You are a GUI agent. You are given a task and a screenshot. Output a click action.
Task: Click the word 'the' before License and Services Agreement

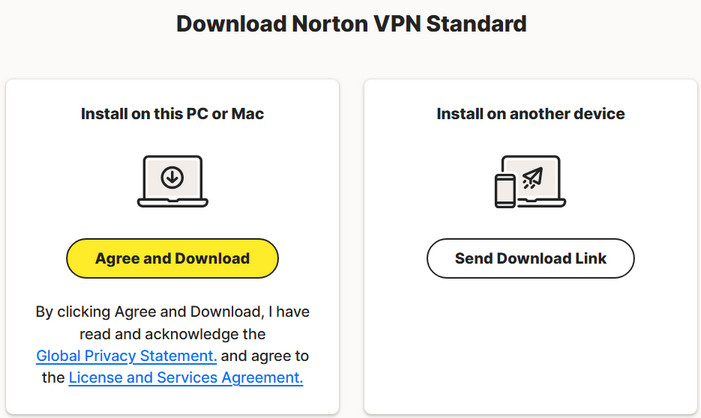click(x=52, y=377)
